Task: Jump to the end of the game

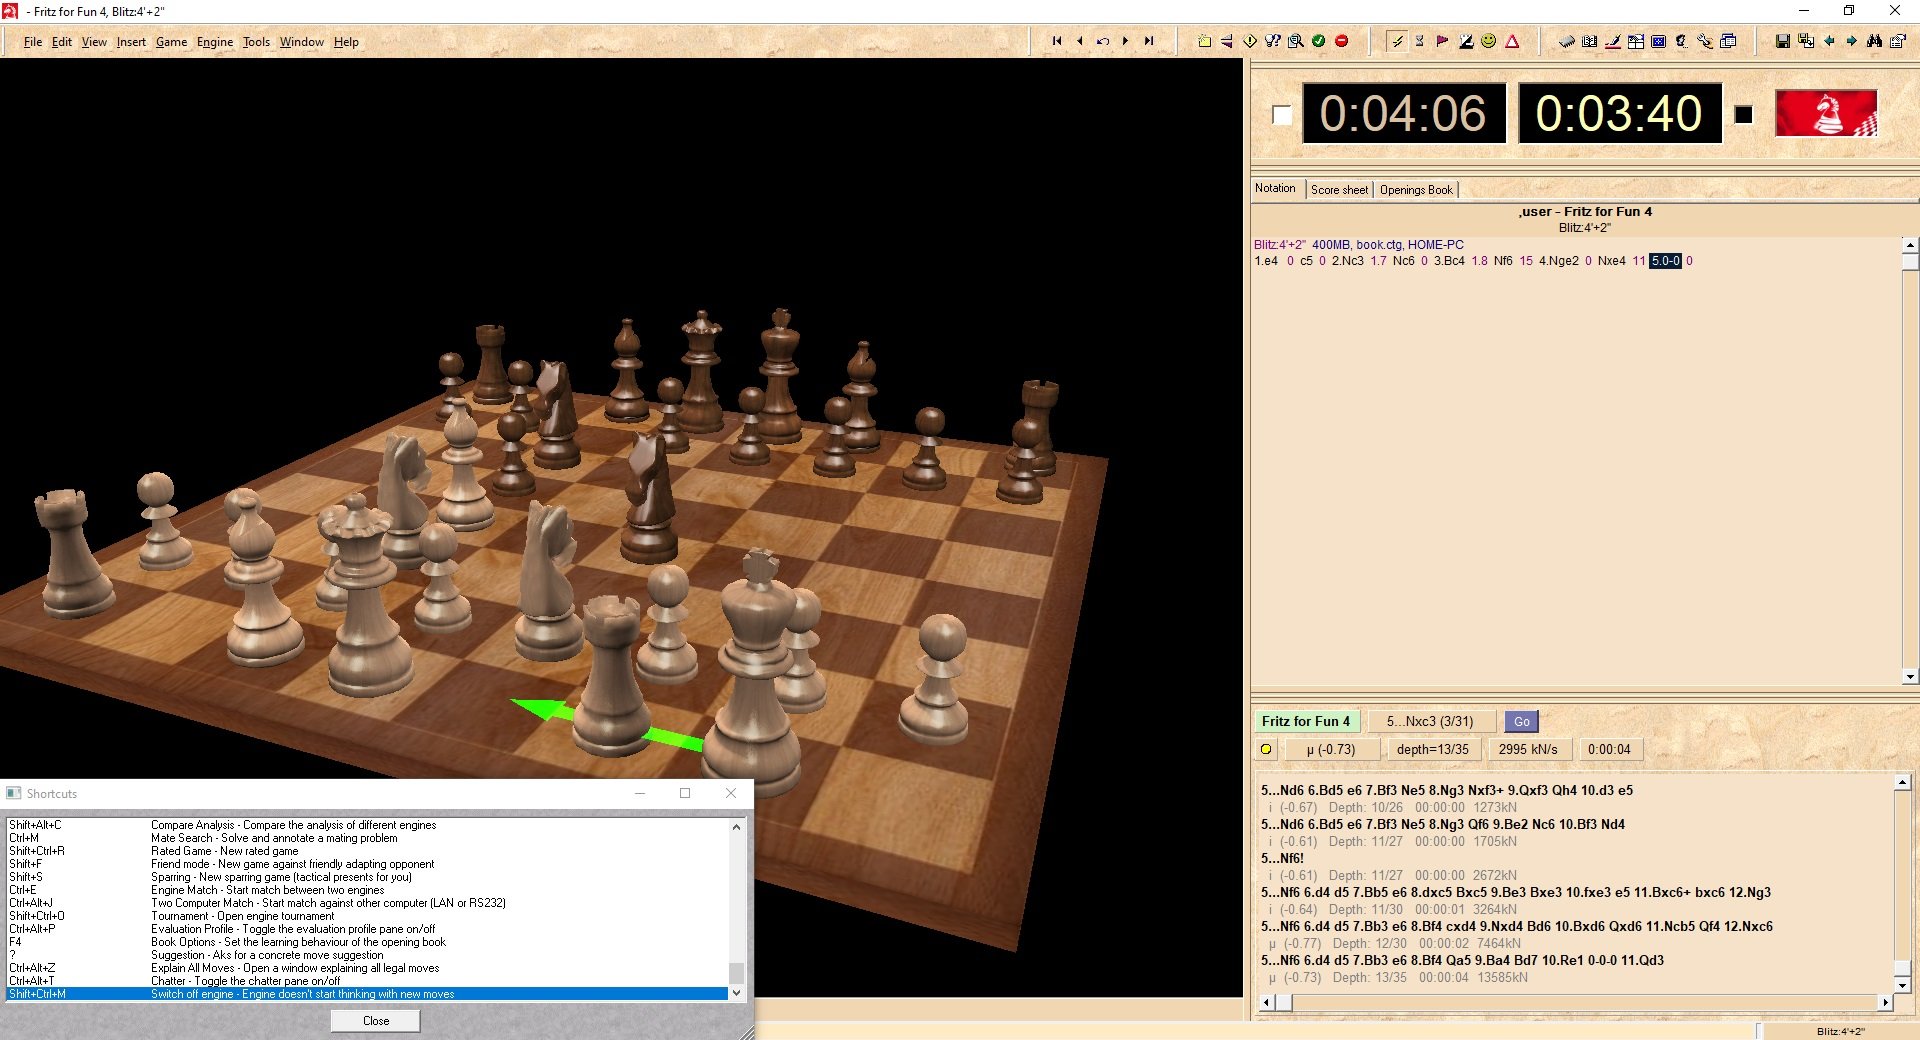Action: (1149, 41)
